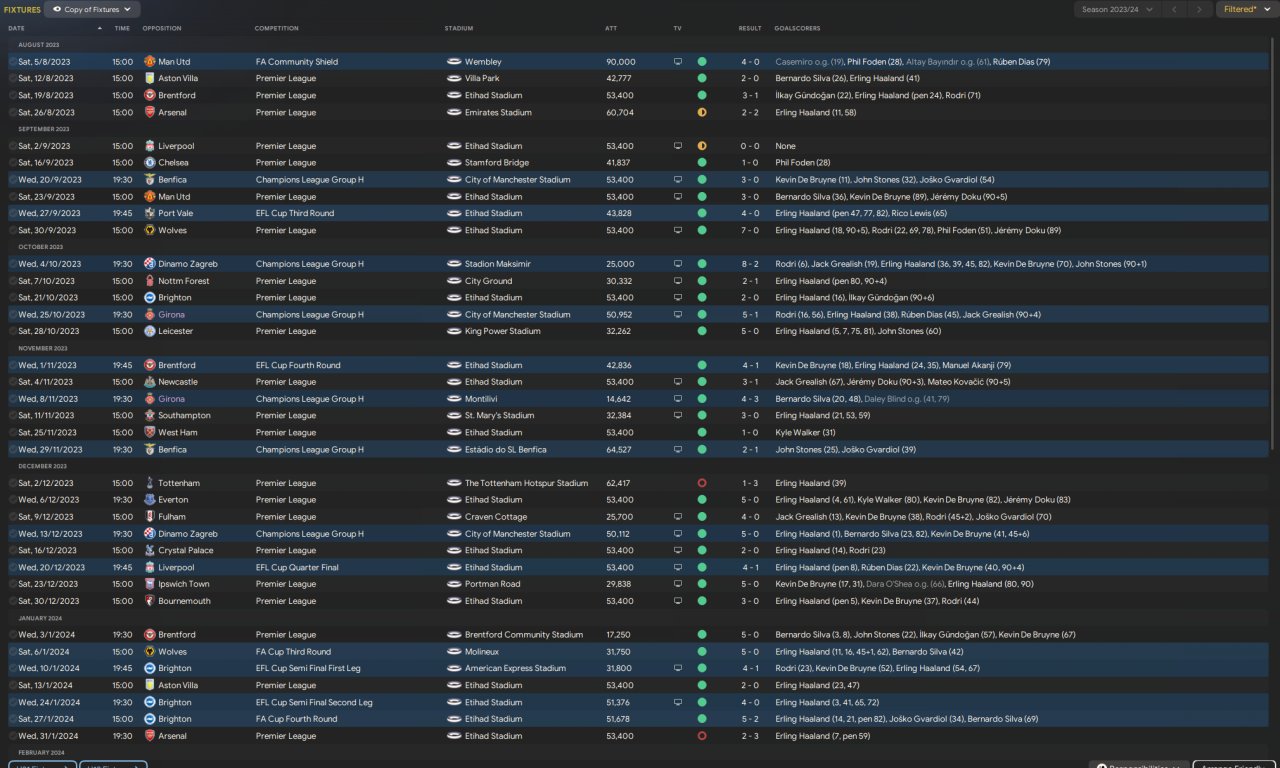Click the red loss indicator in the Tottenham row
The width and height of the screenshot is (1280, 768).
(702, 483)
